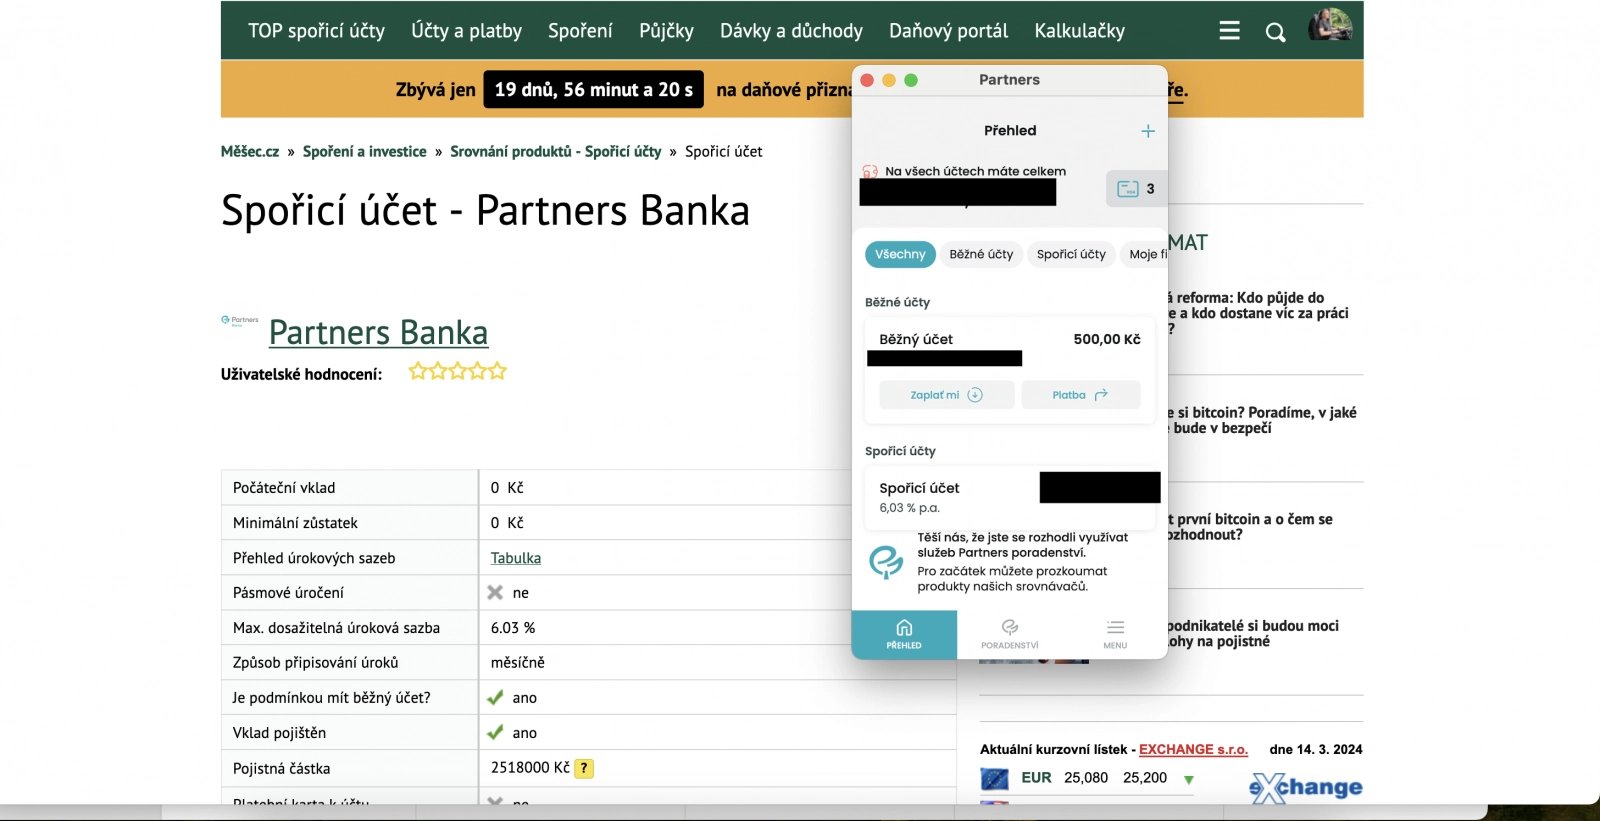Open Daňový portál menu item

(948, 31)
